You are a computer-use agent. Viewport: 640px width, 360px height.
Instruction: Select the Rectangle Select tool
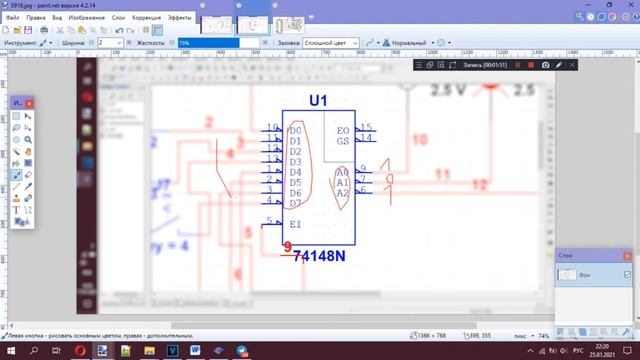pos(16,116)
